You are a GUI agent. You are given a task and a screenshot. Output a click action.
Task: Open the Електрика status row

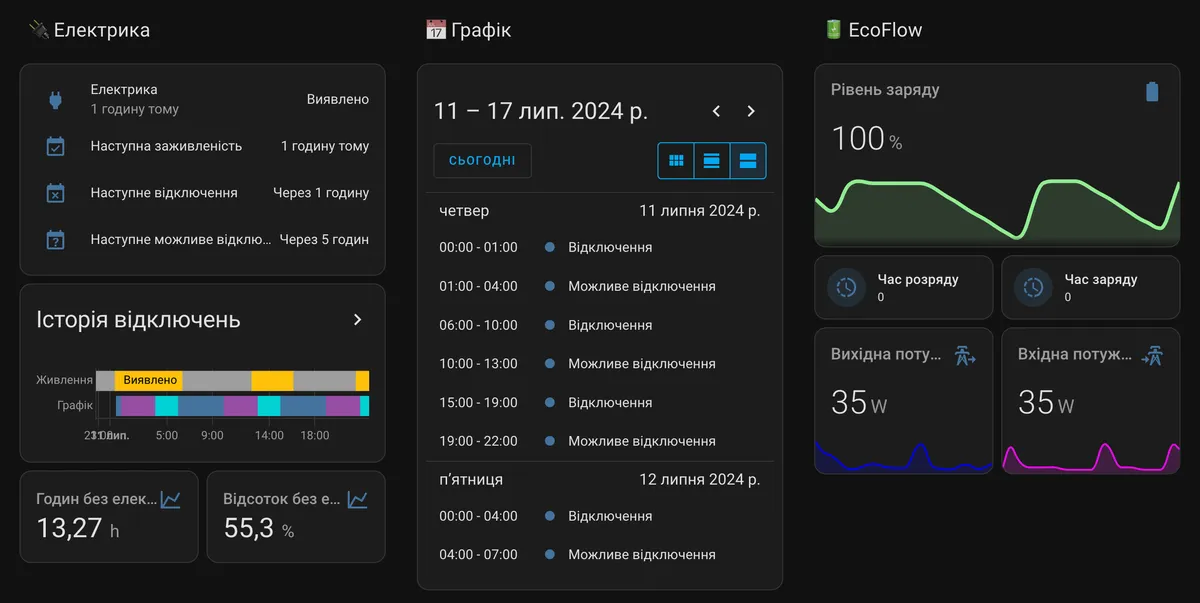coord(202,99)
